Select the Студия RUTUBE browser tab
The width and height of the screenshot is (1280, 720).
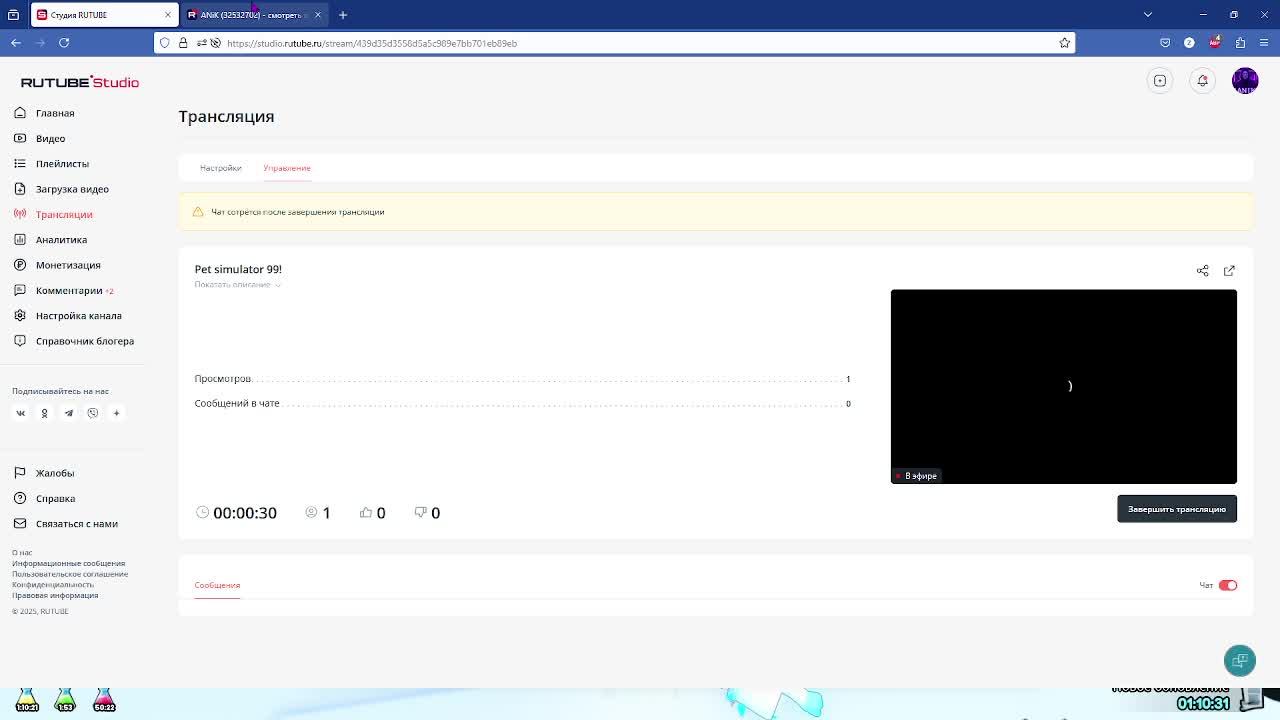(x=104, y=15)
